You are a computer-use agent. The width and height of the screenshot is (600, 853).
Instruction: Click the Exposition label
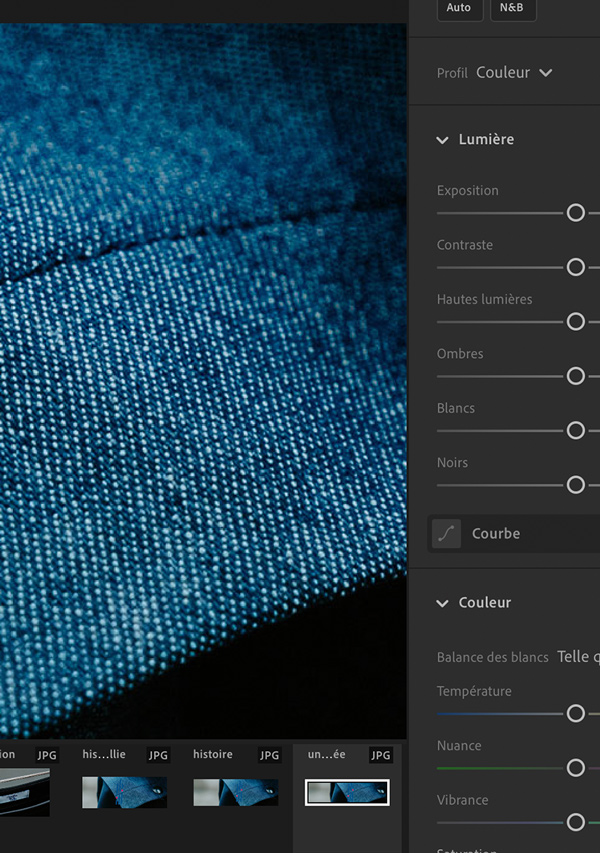(467, 191)
